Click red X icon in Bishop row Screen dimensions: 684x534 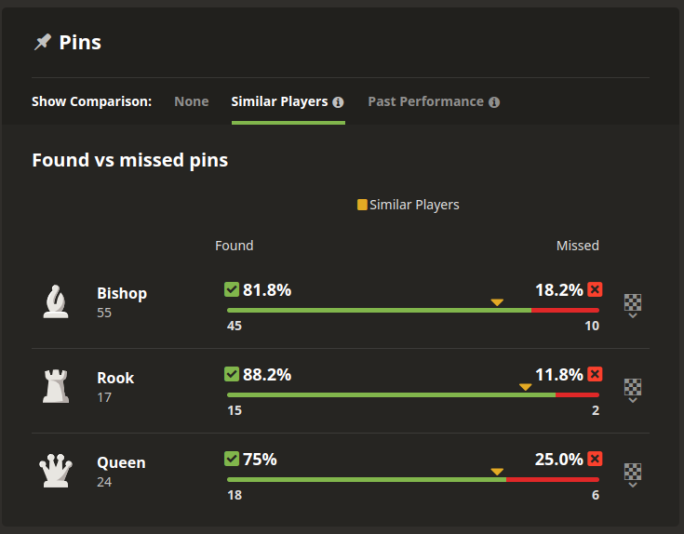(x=595, y=289)
